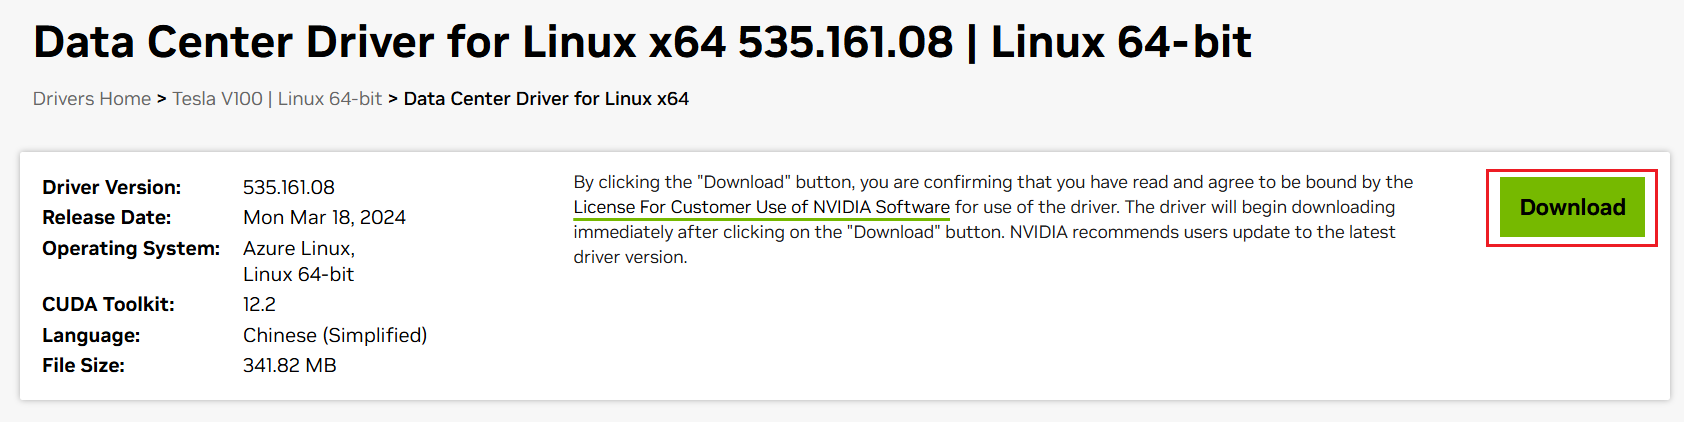Viewport: 1684px width, 422px height.
Task: Click the CUDA Toolkit label
Action: pos(108,304)
